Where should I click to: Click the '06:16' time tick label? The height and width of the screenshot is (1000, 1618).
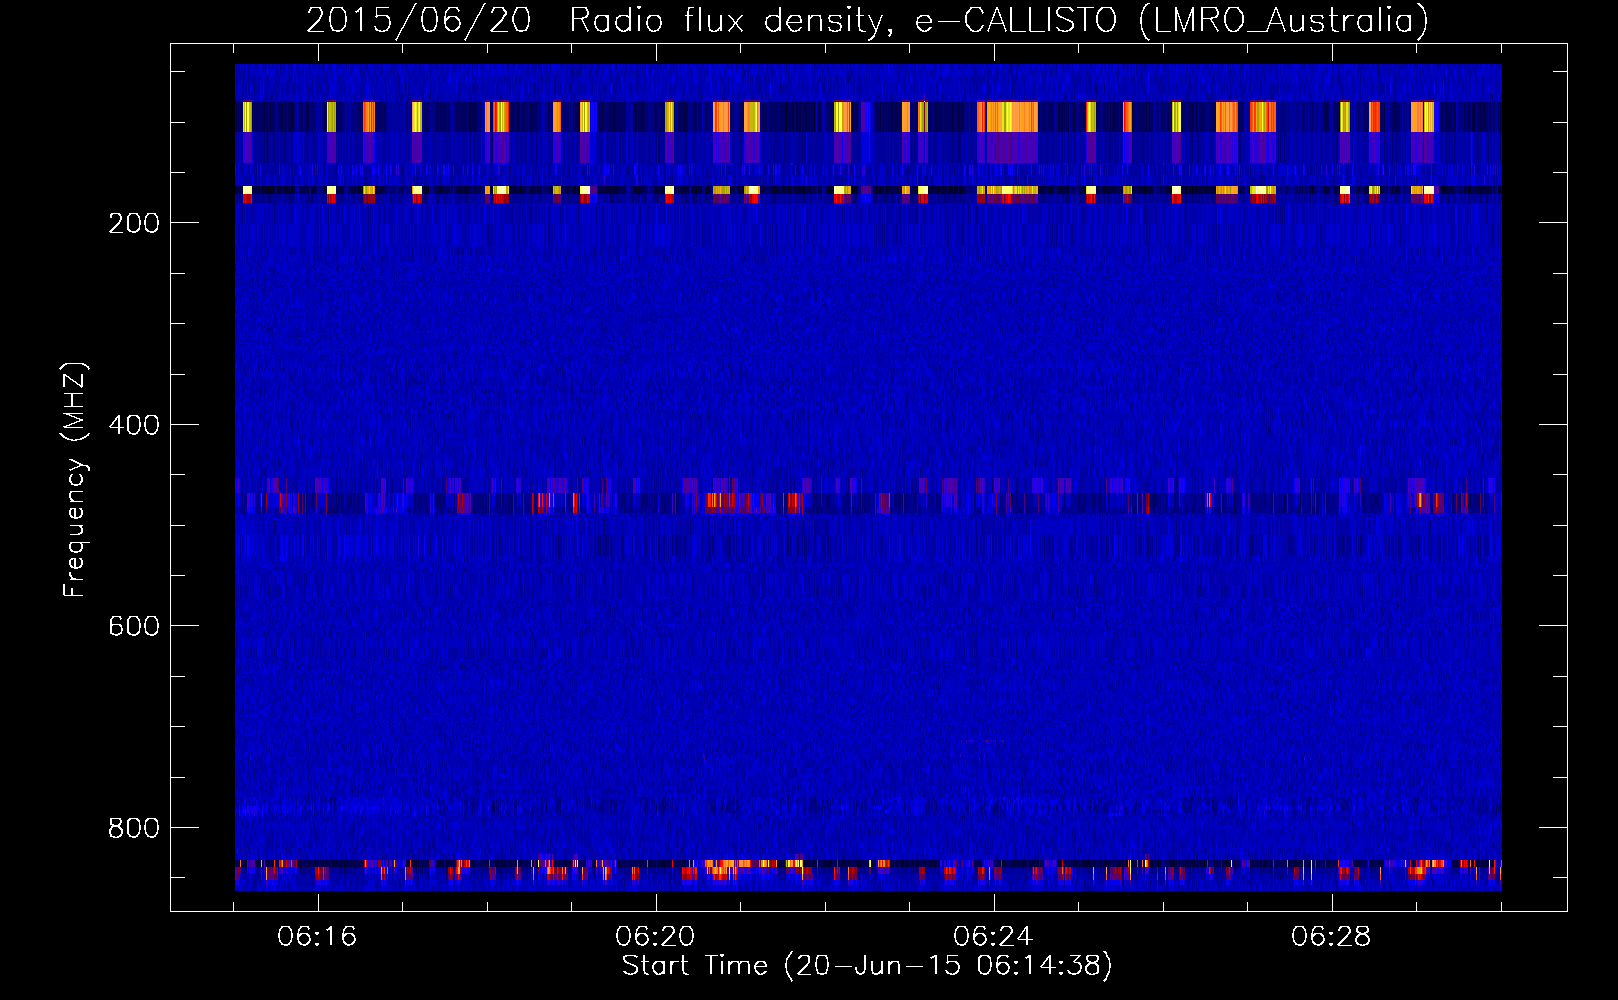pos(317,937)
